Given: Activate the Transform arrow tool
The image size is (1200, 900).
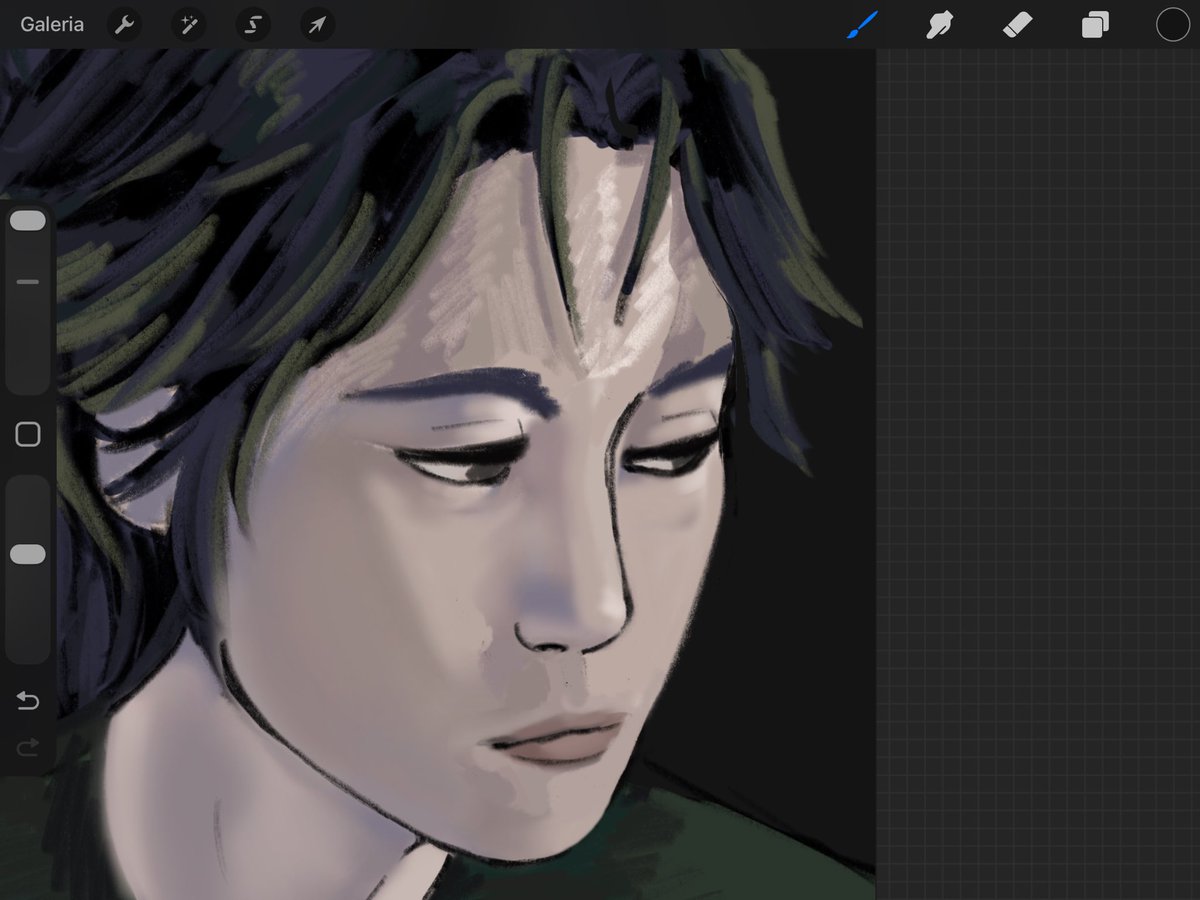Looking at the screenshot, I should point(317,25).
